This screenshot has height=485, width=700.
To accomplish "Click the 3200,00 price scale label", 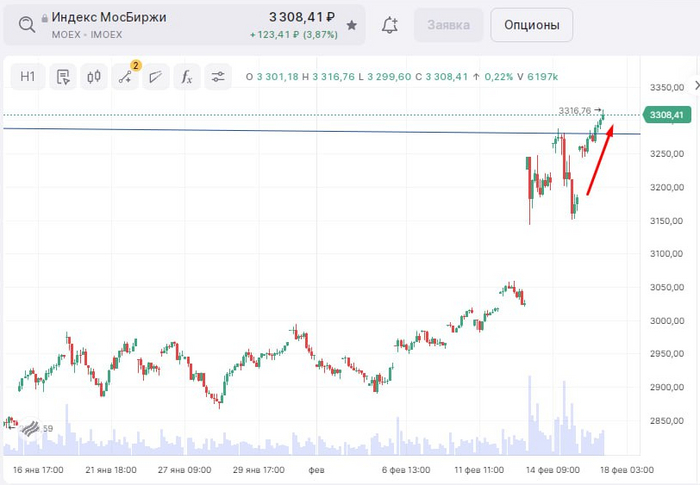I will pyautogui.click(x=666, y=187).
